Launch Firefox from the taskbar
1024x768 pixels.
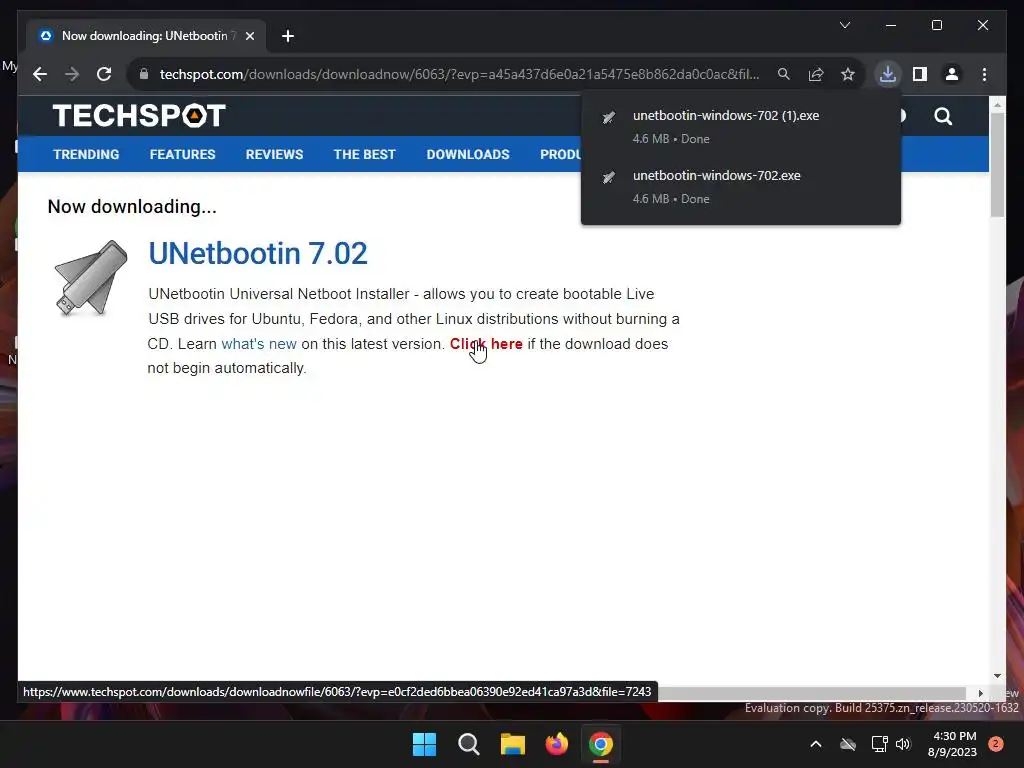556,744
